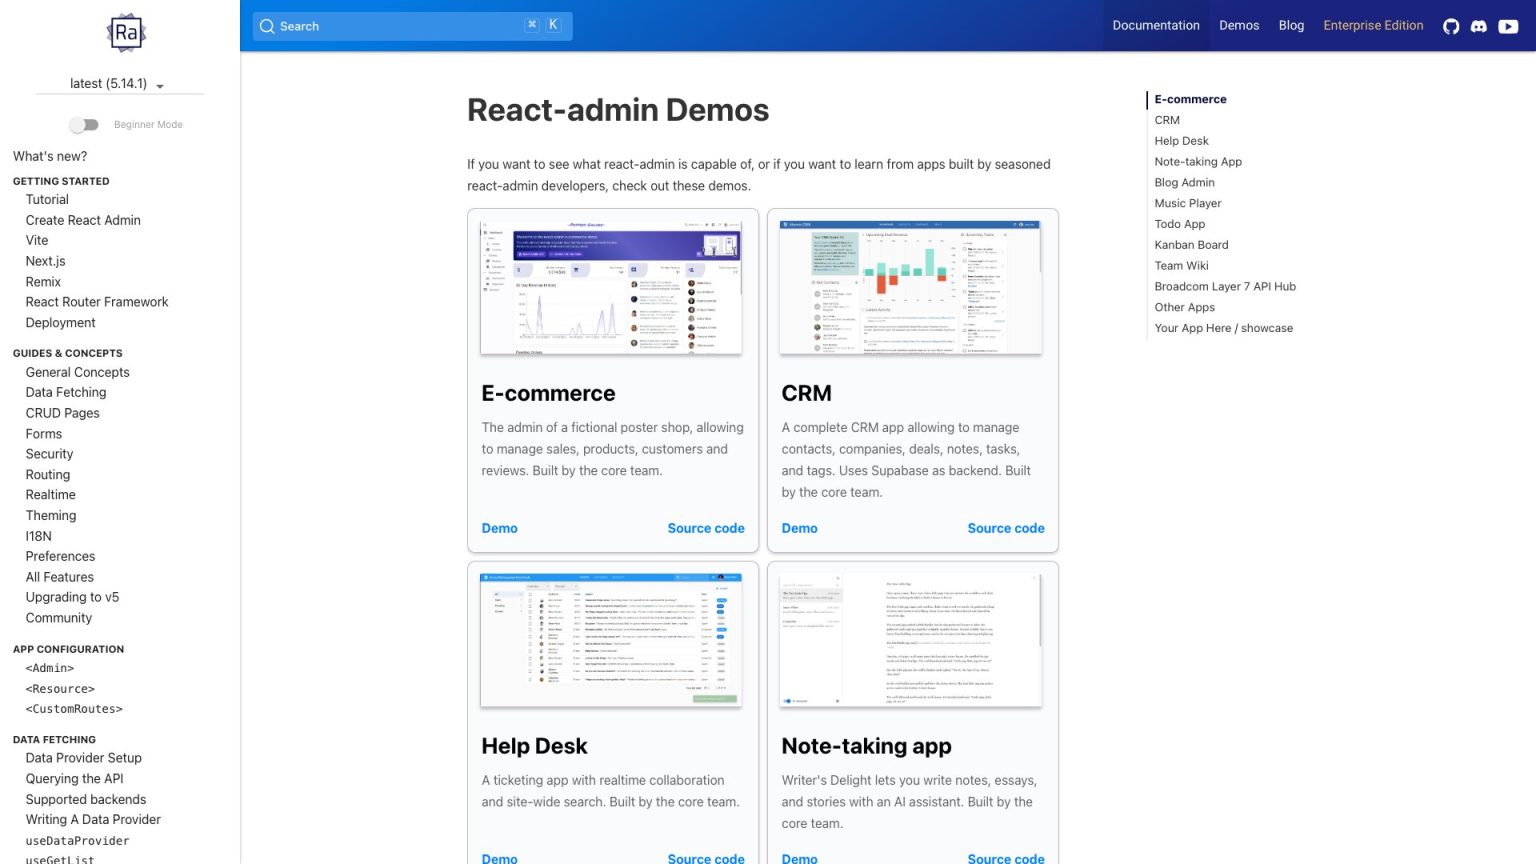
Task: Open Security in sidebar
Action: [x=50, y=454]
